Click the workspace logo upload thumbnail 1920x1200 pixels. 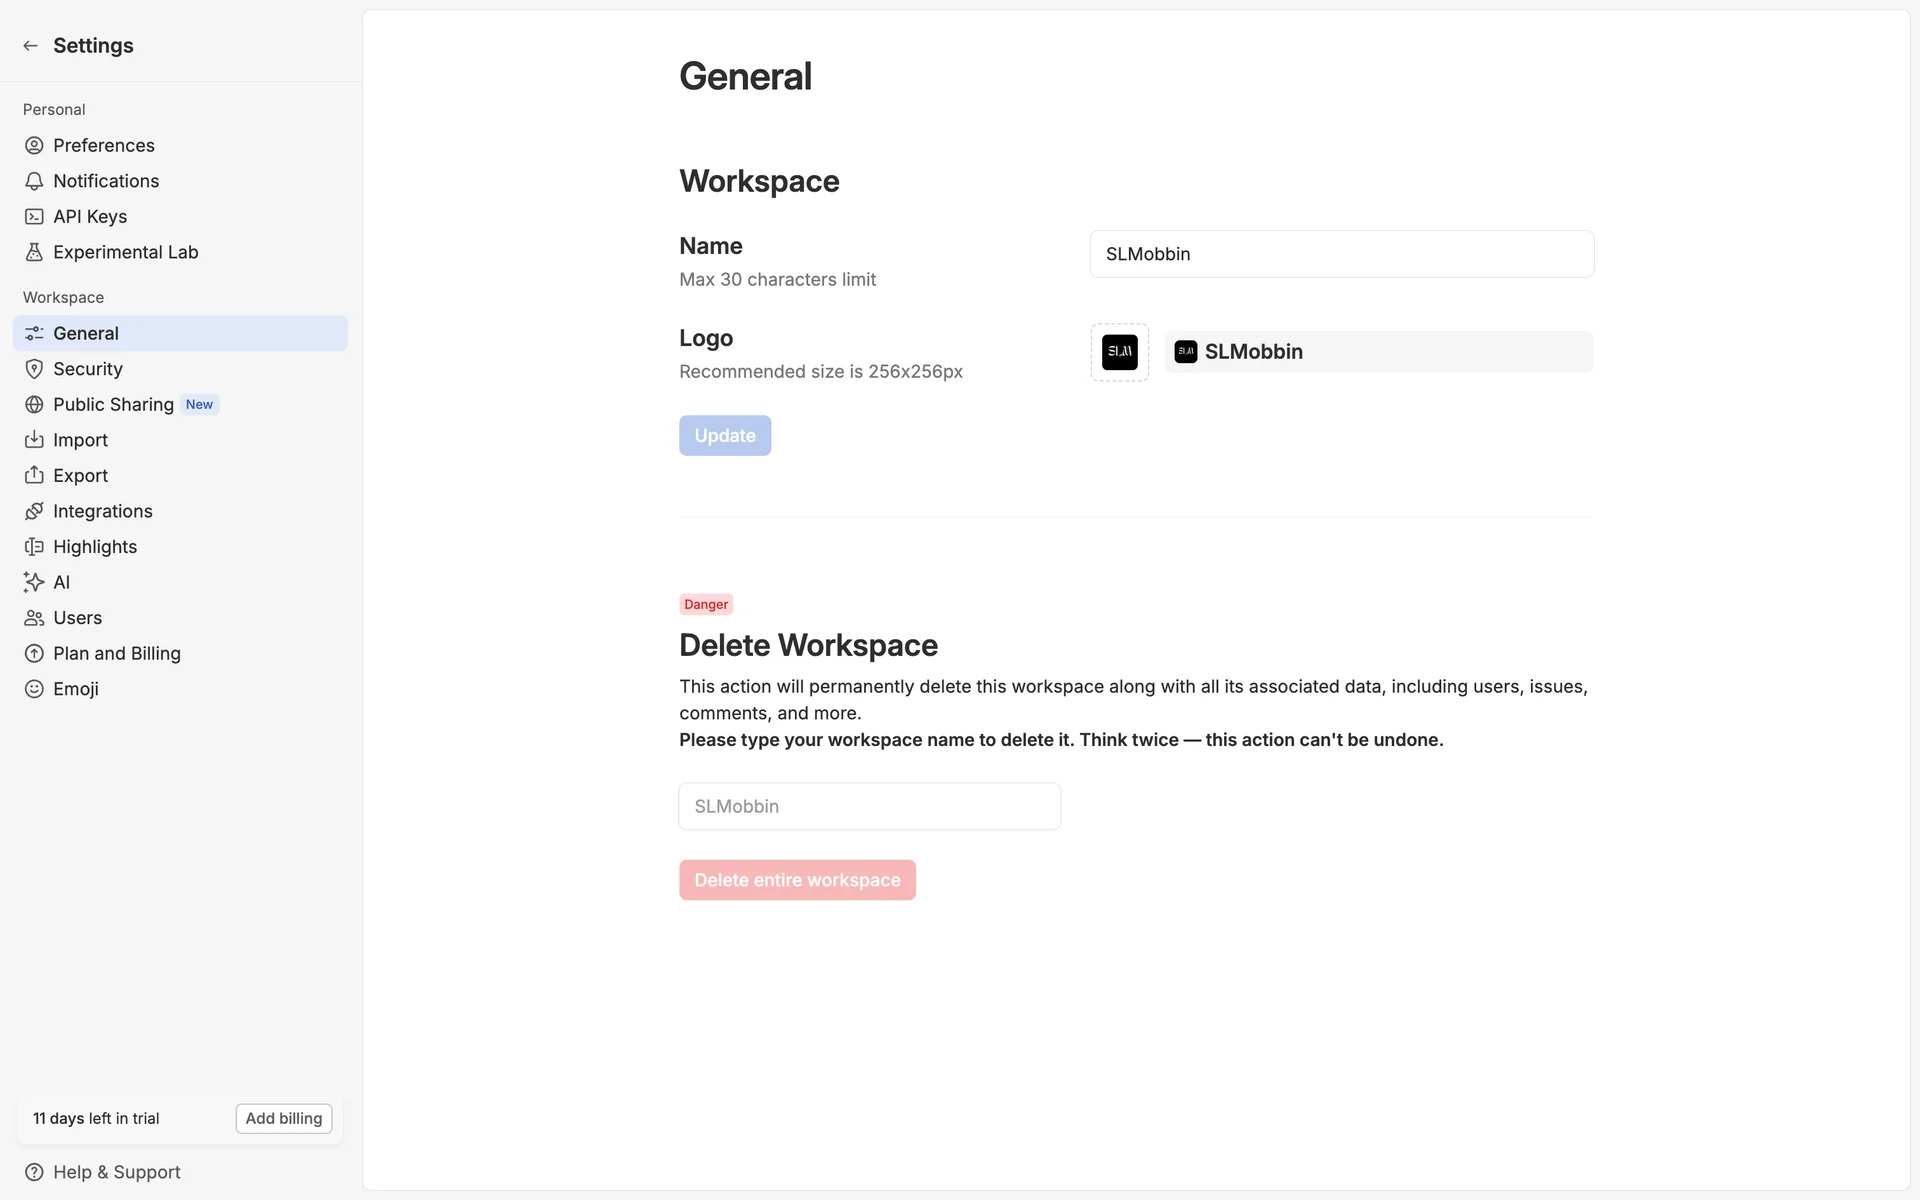click(x=1119, y=352)
